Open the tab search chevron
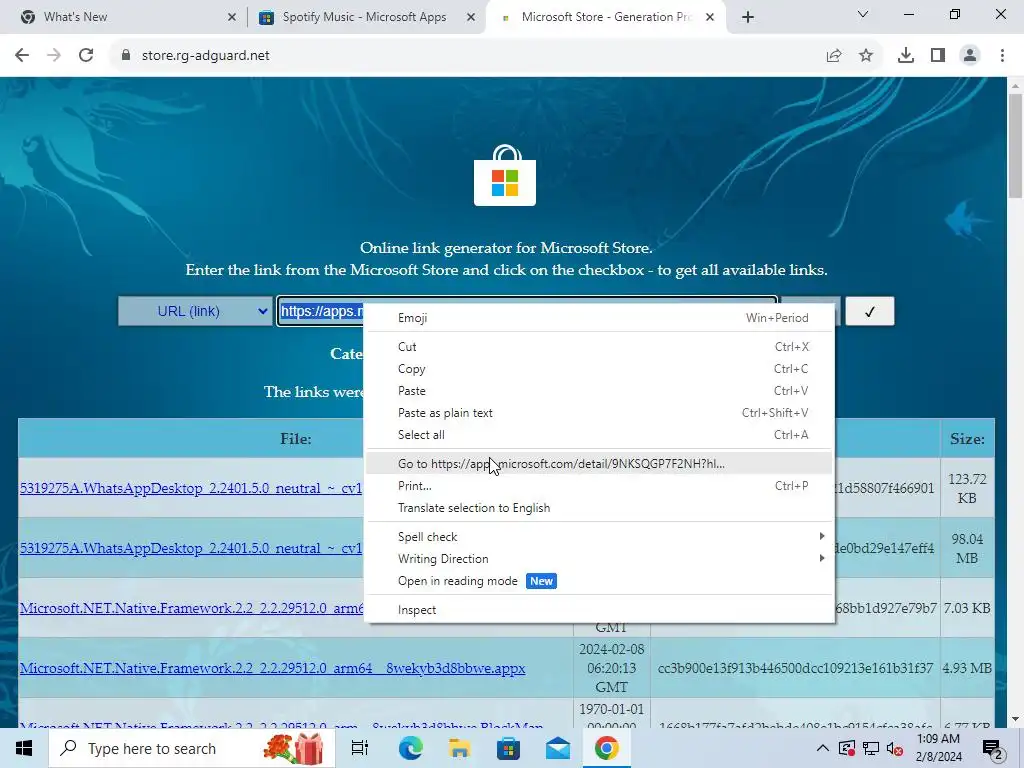This screenshot has height=768, width=1024. (863, 14)
